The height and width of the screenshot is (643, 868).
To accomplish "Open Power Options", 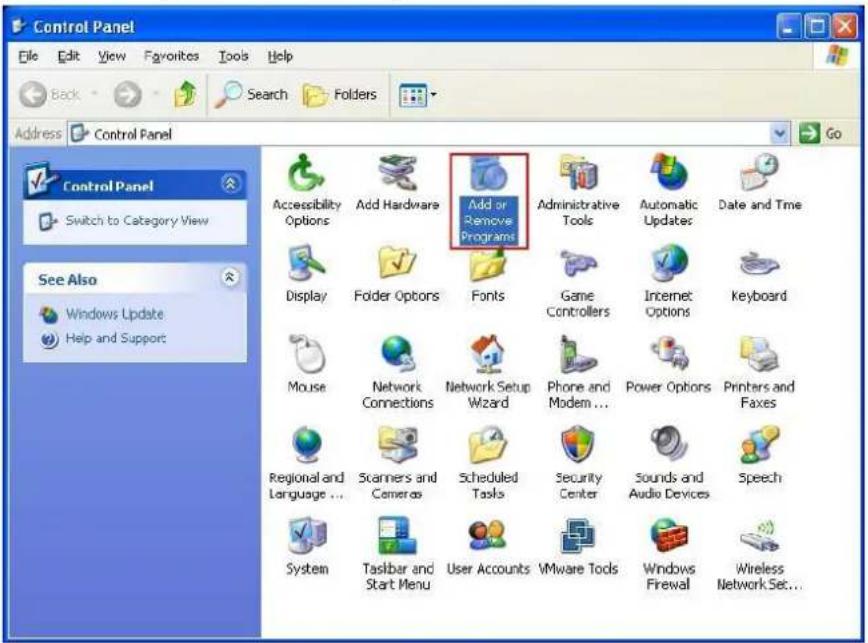I will (x=668, y=364).
